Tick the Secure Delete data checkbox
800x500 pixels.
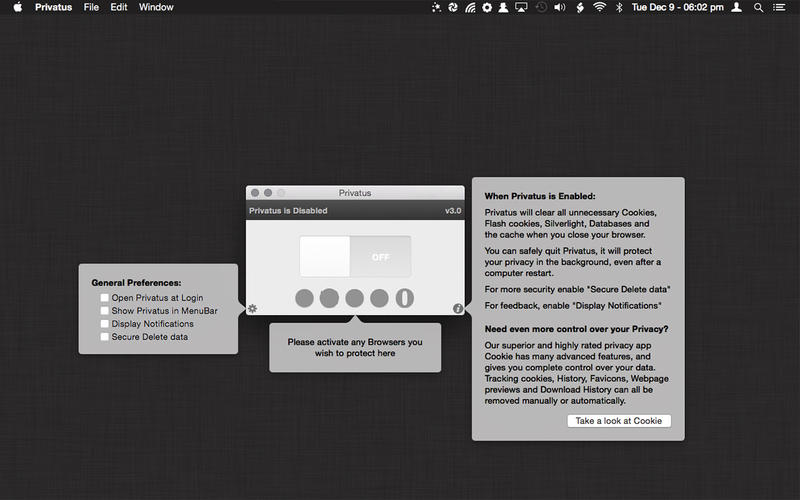click(105, 337)
